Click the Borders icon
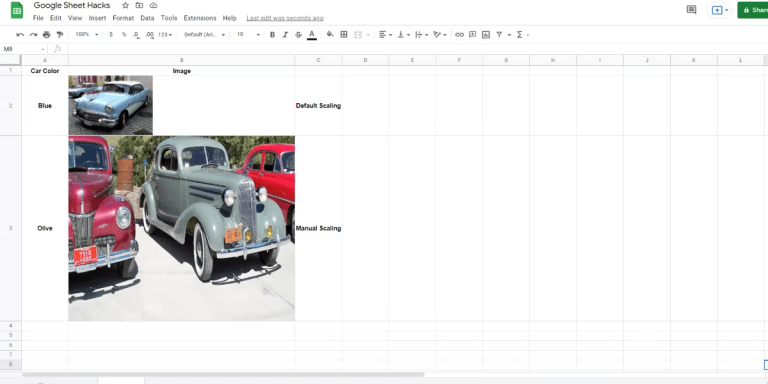The image size is (768, 384). [344, 35]
